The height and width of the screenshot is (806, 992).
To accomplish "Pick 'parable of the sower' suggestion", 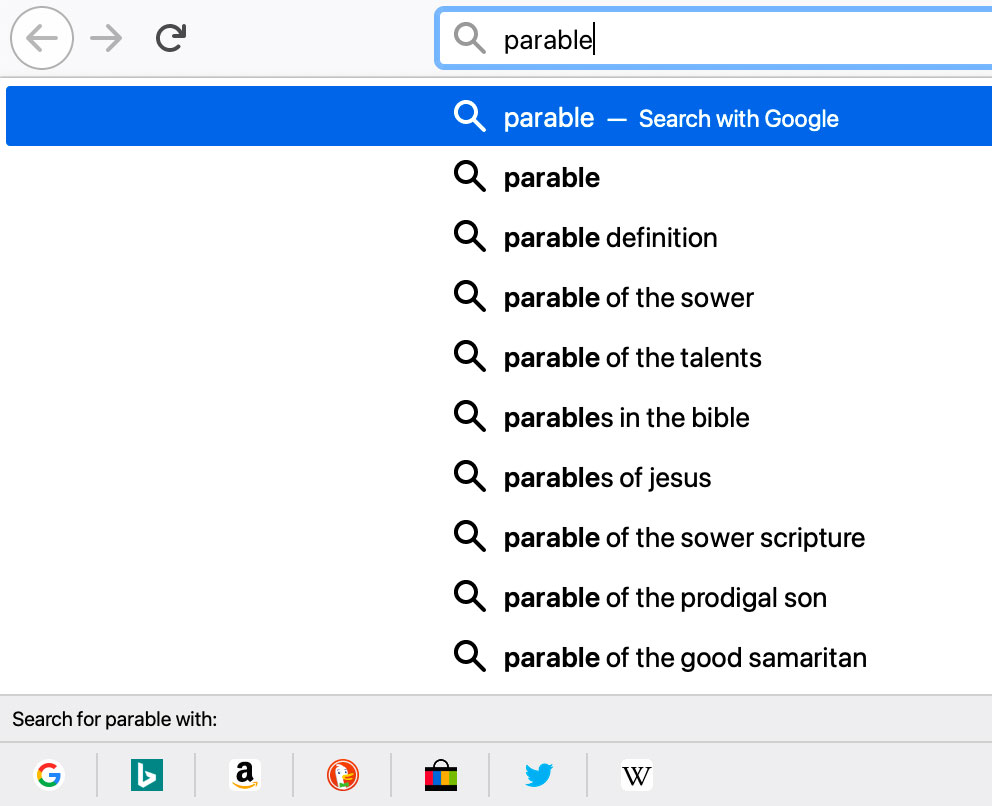I will coord(627,297).
